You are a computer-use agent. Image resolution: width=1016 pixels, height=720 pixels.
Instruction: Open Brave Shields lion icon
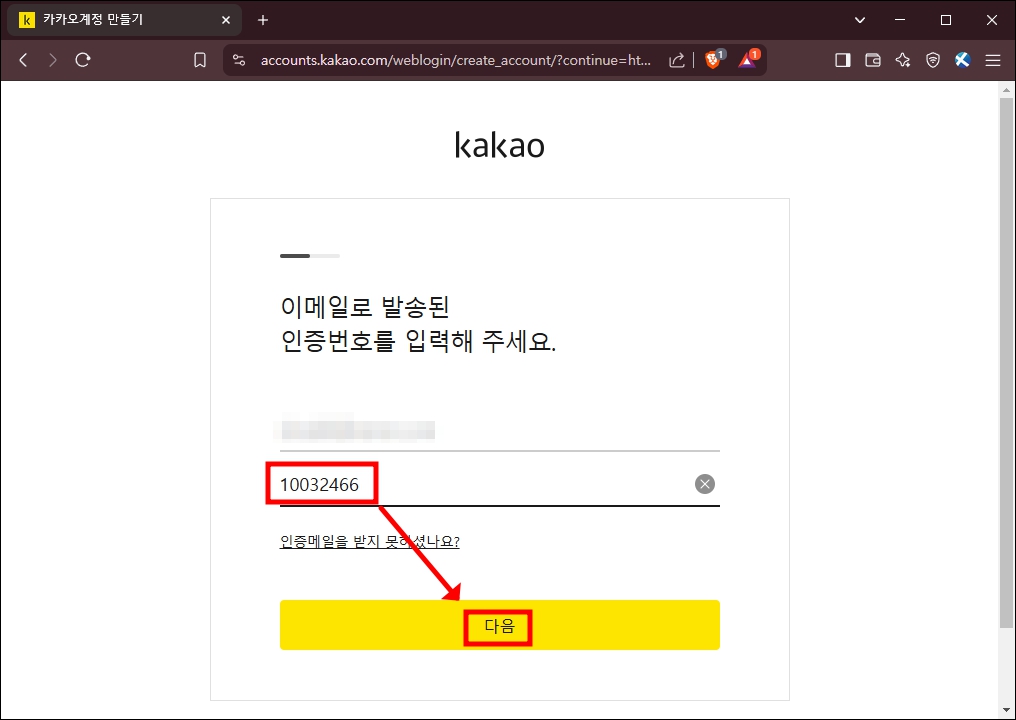pyautogui.click(x=713, y=60)
